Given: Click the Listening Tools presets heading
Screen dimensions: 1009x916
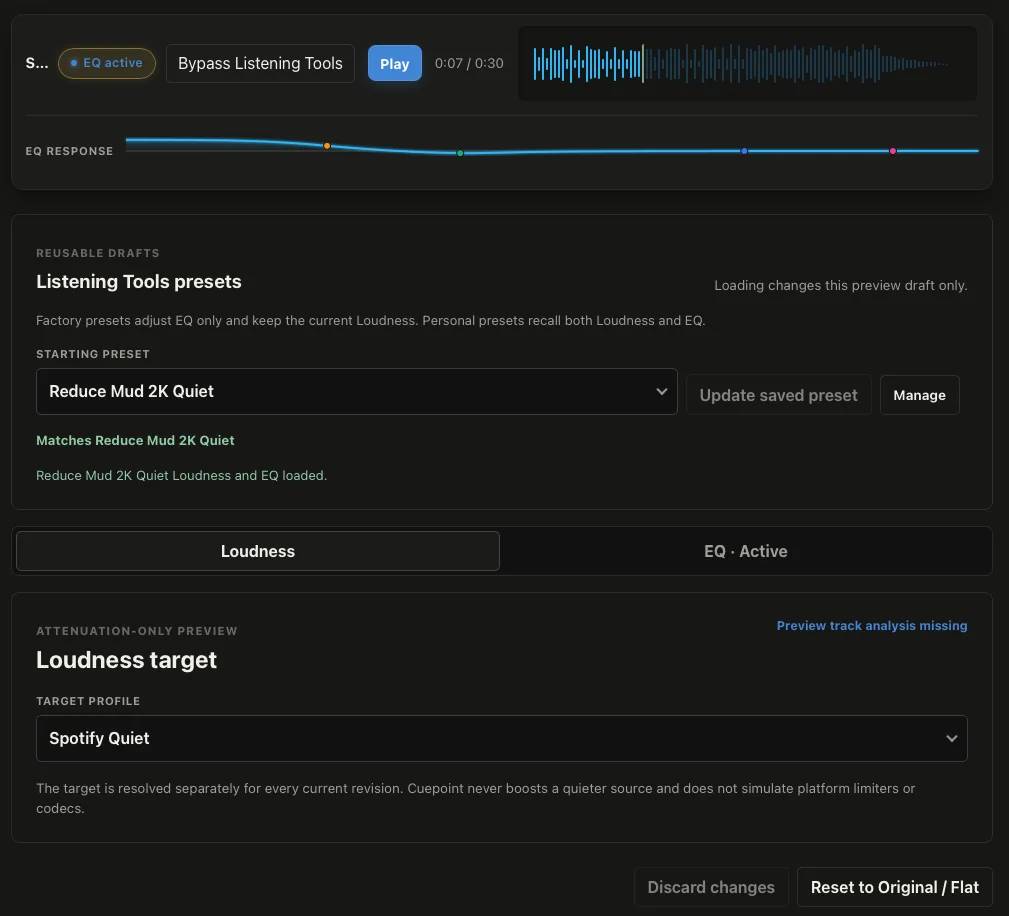Looking at the screenshot, I should coord(138,281).
